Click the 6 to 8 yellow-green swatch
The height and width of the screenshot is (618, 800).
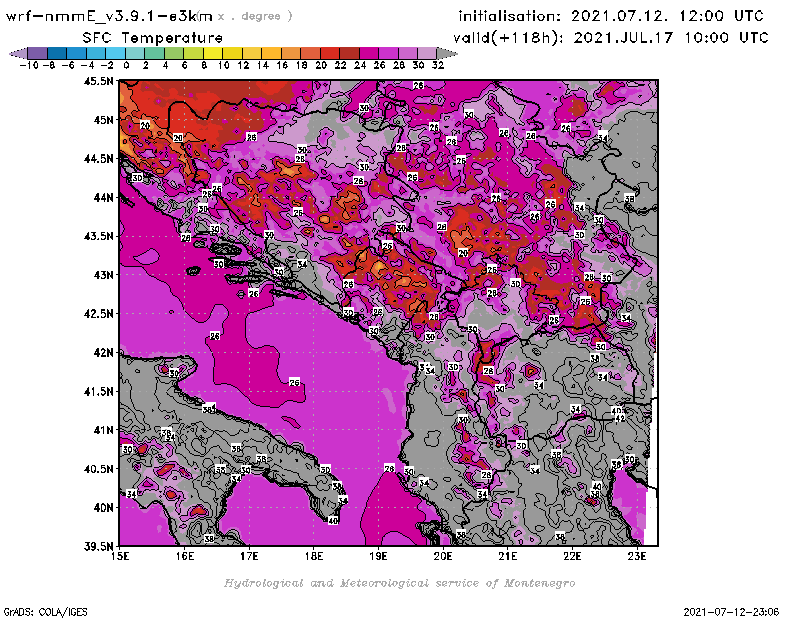click(193, 53)
